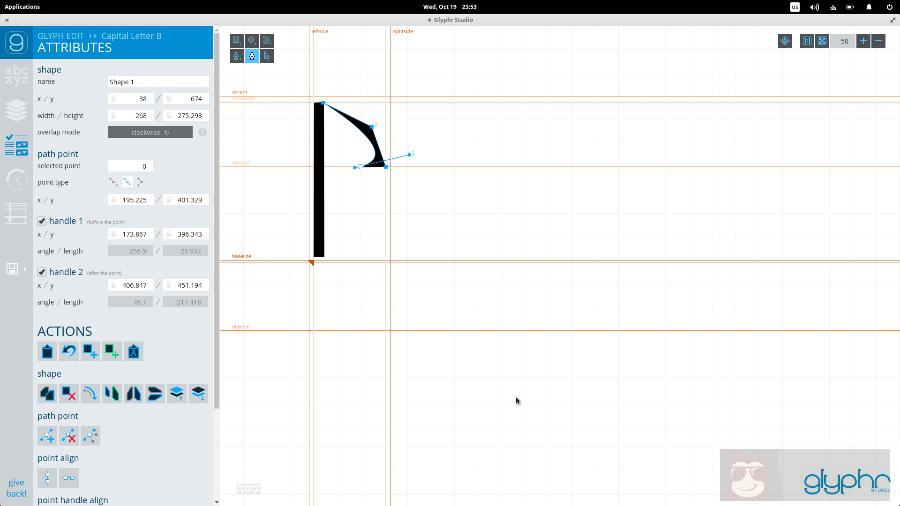Image resolution: width=900 pixels, height=506 pixels.
Task: Click the reverse shape winding action
Action: coord(90,394)
